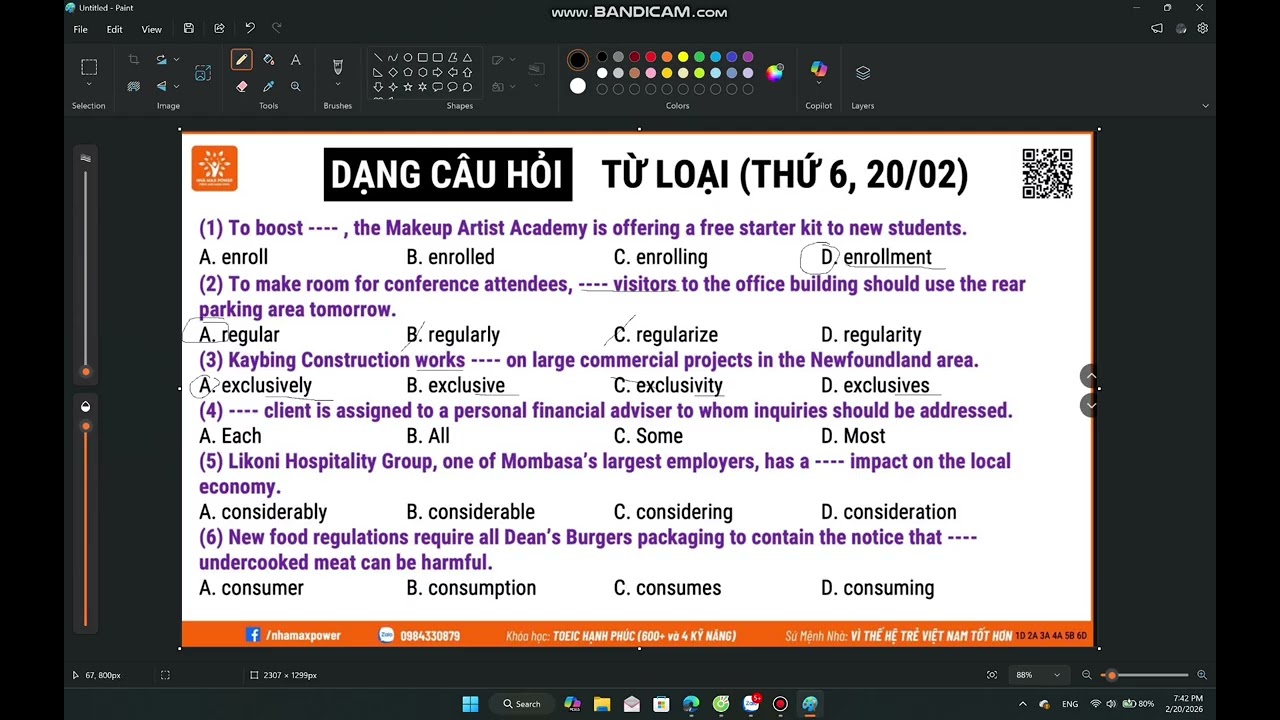Select Color 1 black primary swatch
Screen dimensions: 1280x720
click(x=577, y=60)
